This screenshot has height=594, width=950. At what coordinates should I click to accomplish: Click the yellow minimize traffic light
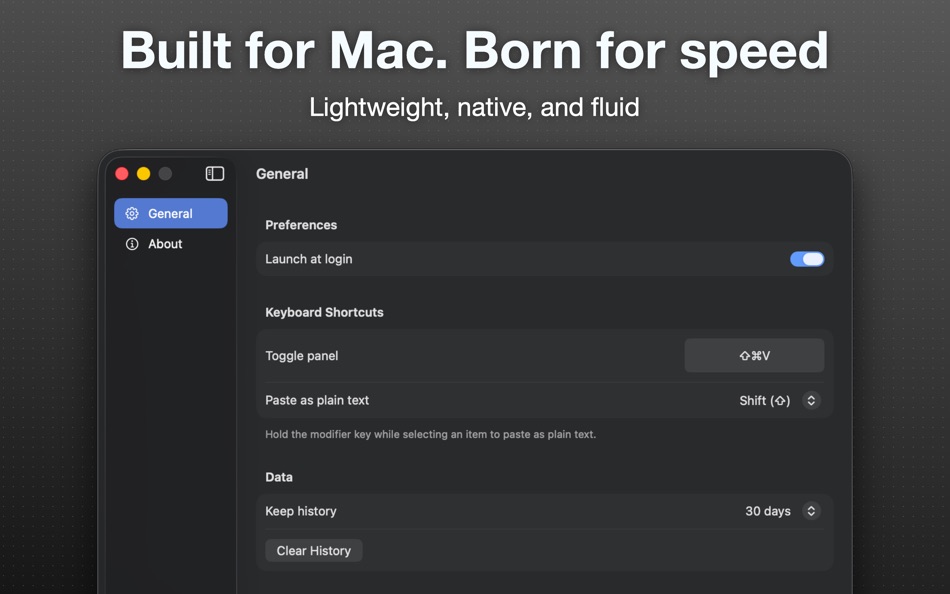[142, 173]
